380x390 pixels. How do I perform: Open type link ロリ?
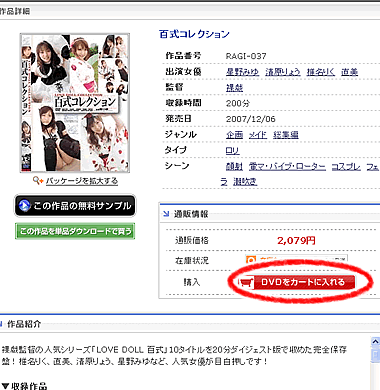coord(232,150)
